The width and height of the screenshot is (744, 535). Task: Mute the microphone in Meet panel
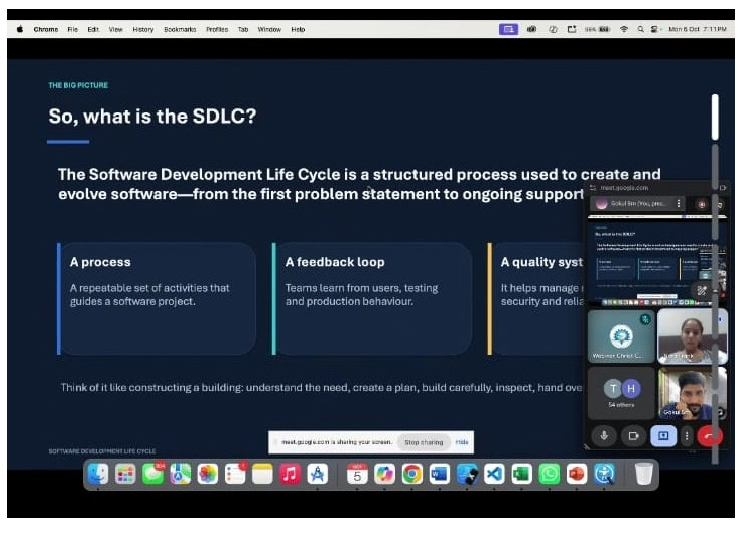pyautogui.click(x=604, y=436)
